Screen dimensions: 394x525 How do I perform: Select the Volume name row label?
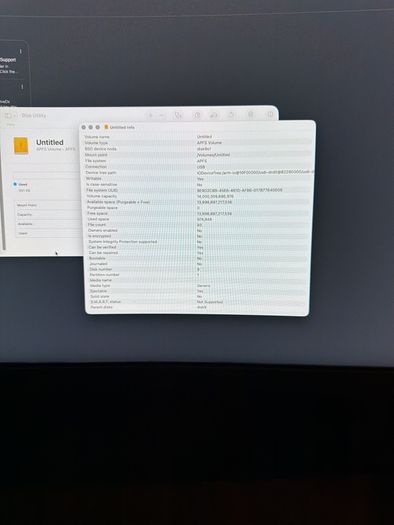97,137
